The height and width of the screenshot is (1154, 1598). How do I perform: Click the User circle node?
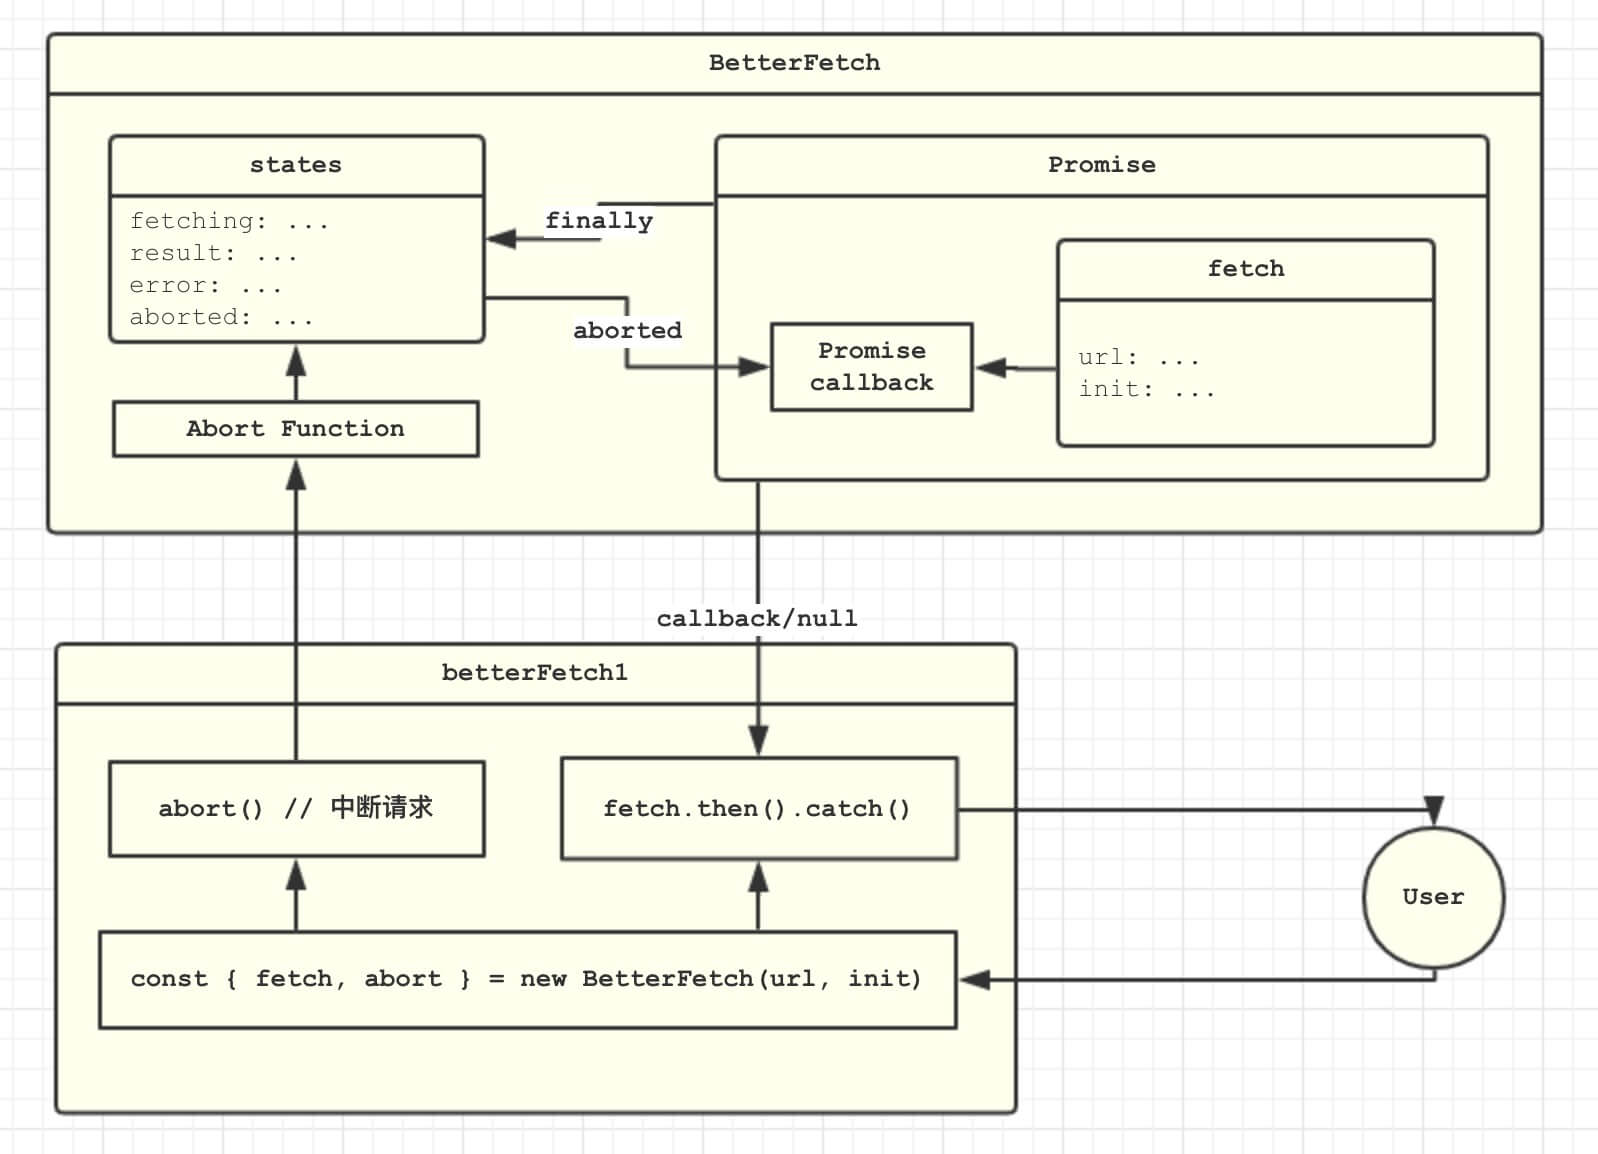click(1433, 897)
